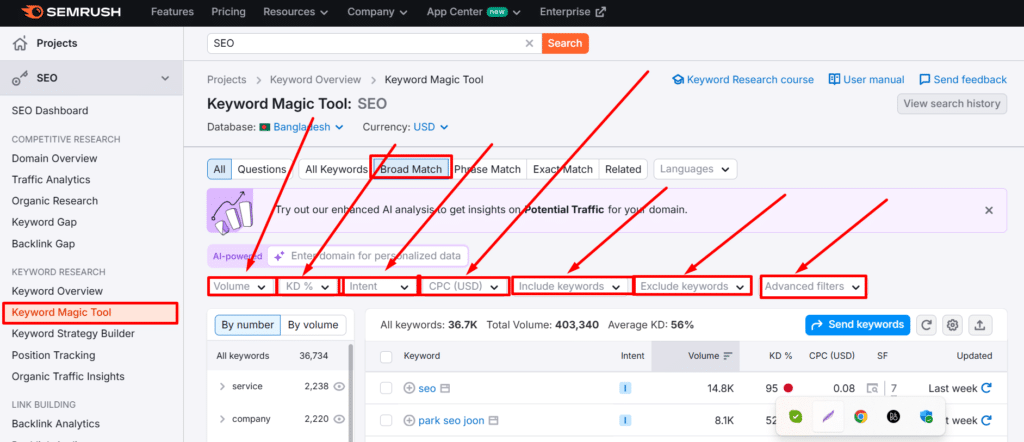1024x442 pixels.
Task: Open the Advanced filters dropdown
Action: [813, 287]
